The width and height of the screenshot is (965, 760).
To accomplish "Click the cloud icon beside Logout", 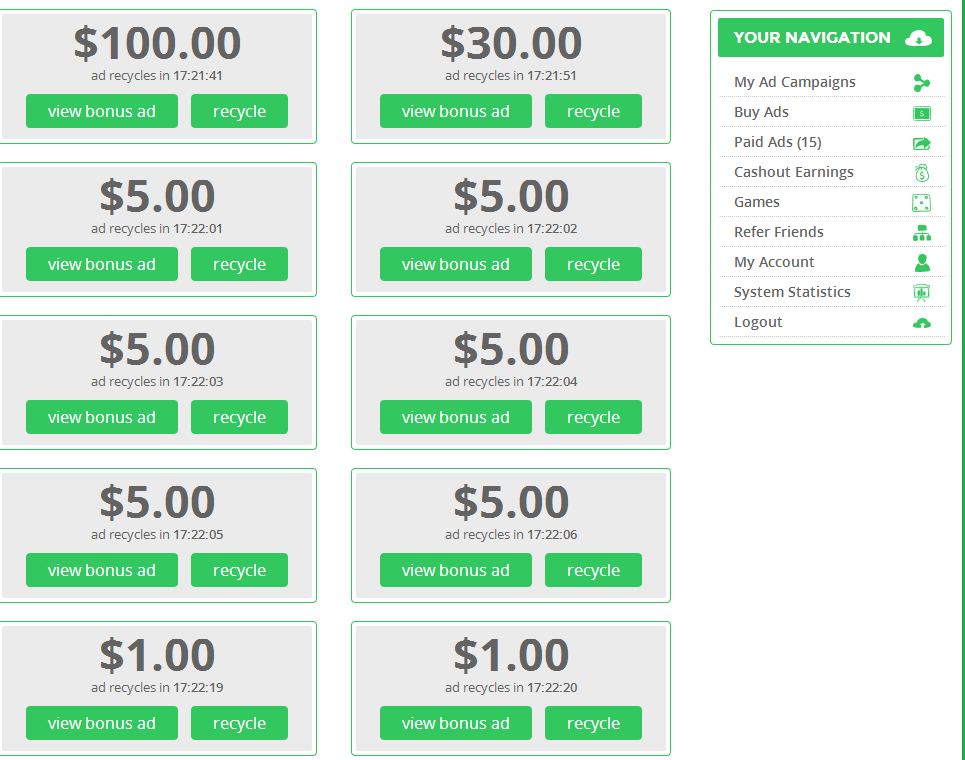I will point(921,323).
